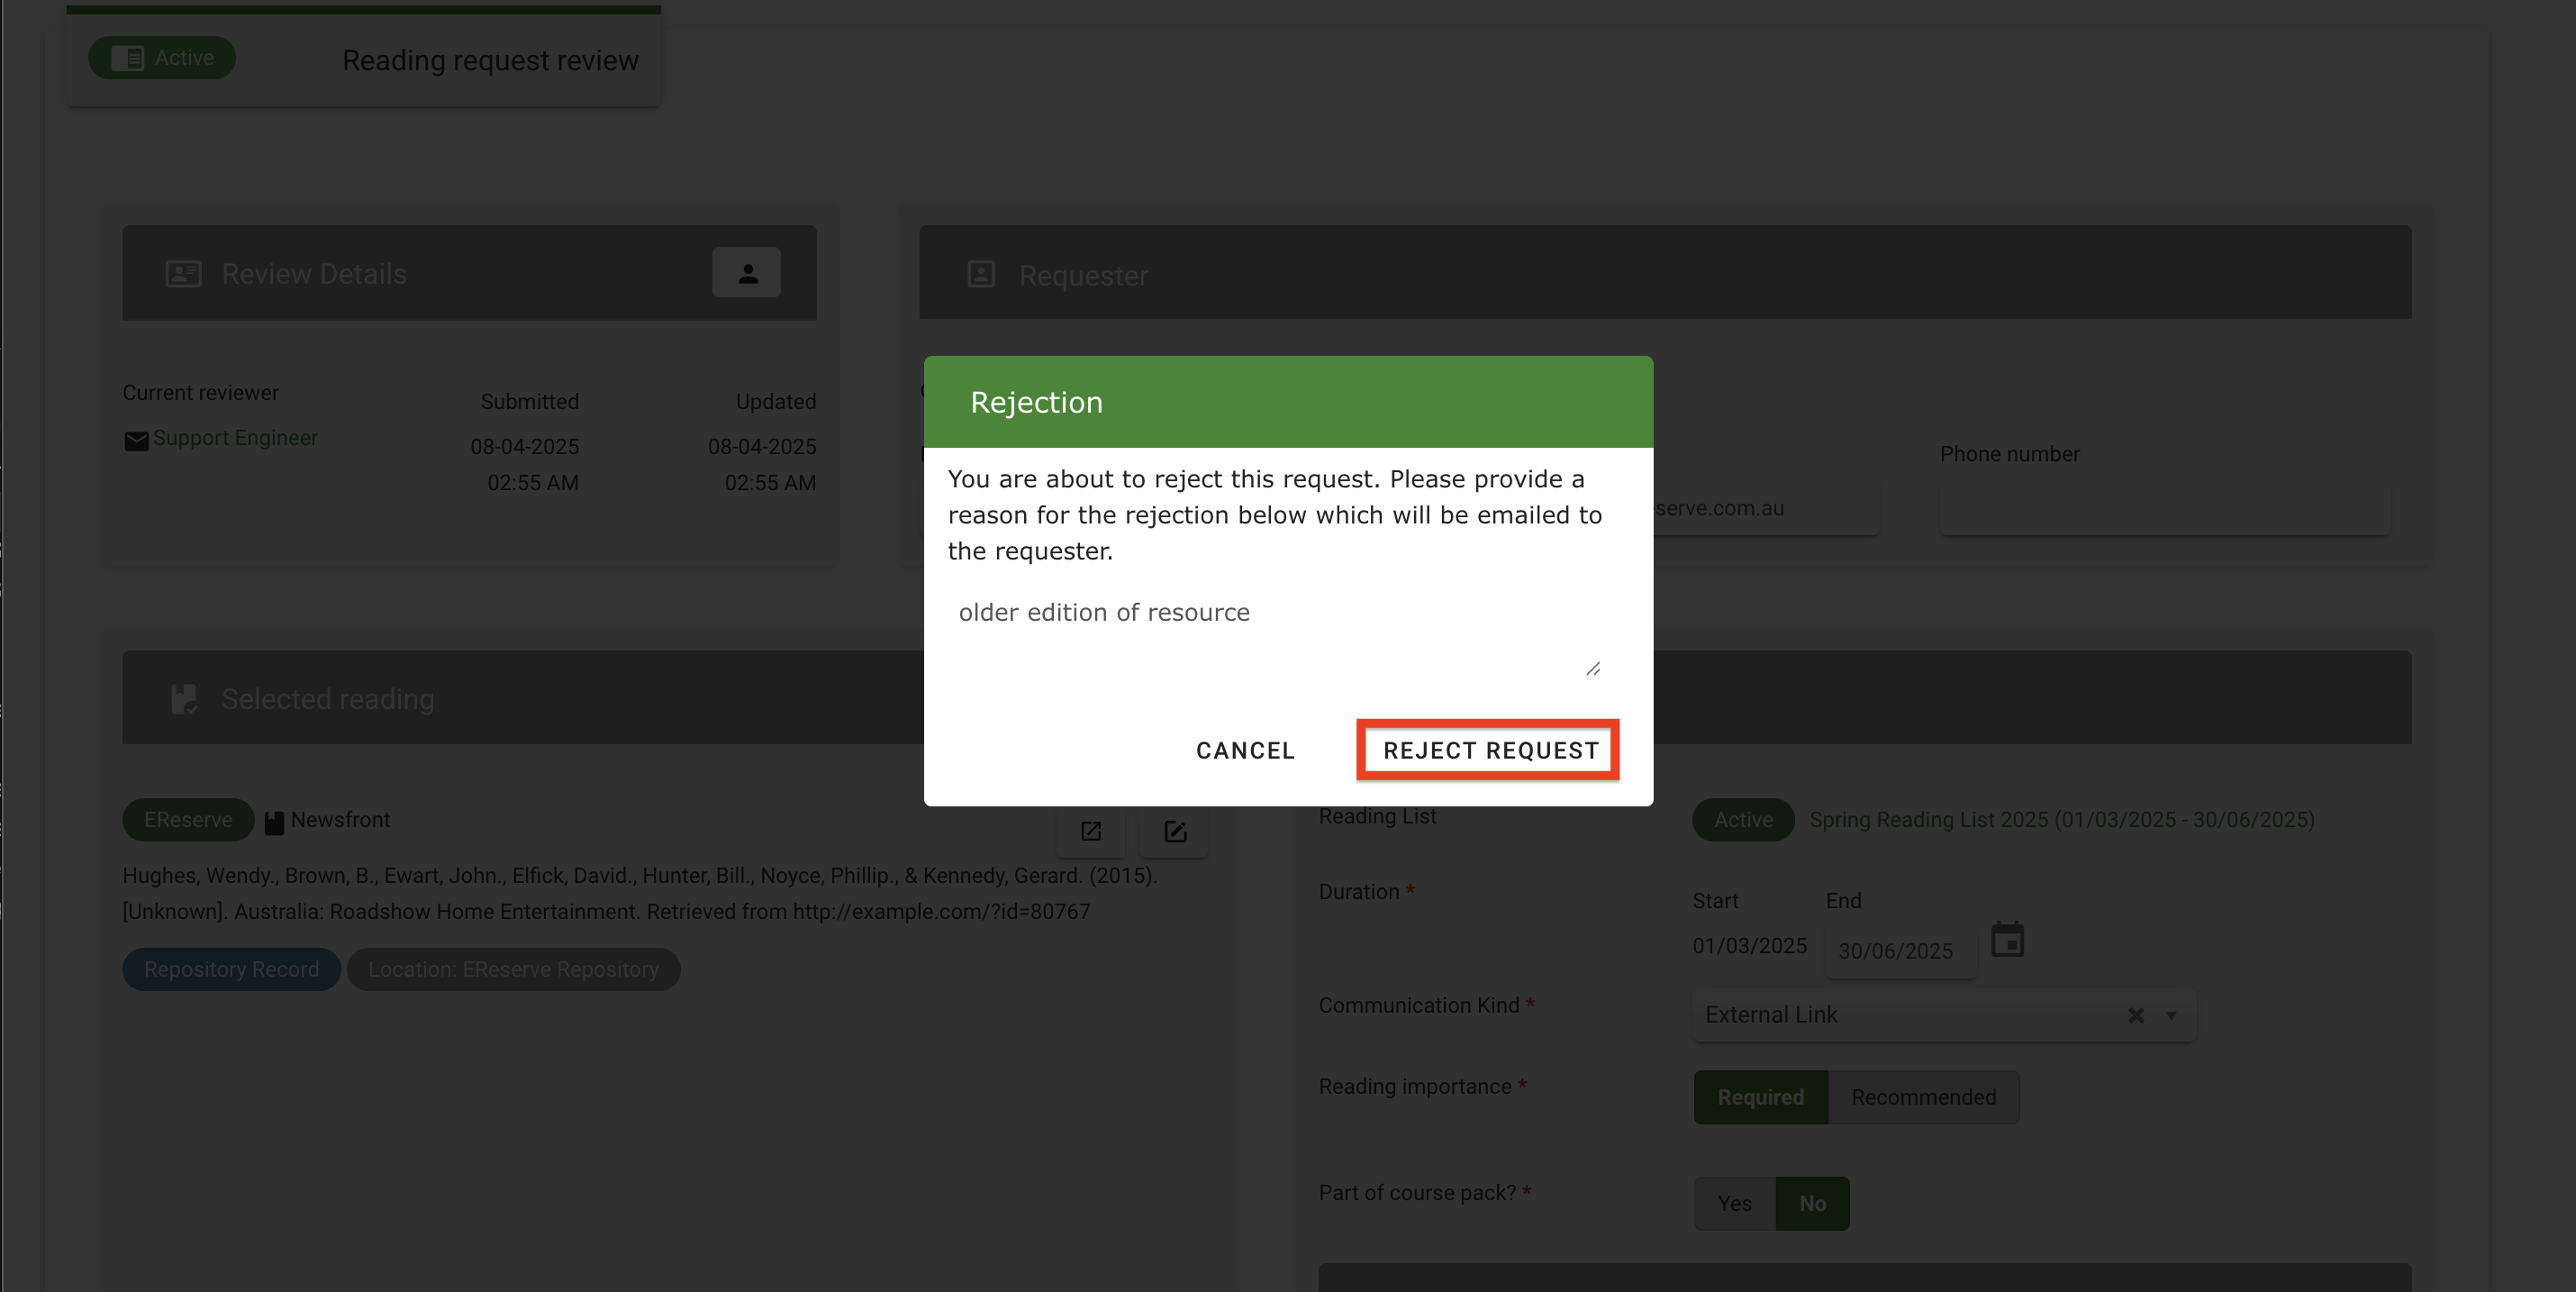Switch reading importance to Recommended
Image resolution: width=2576 pixels, height=1292 pixels.
[x=1923, y=1096]
